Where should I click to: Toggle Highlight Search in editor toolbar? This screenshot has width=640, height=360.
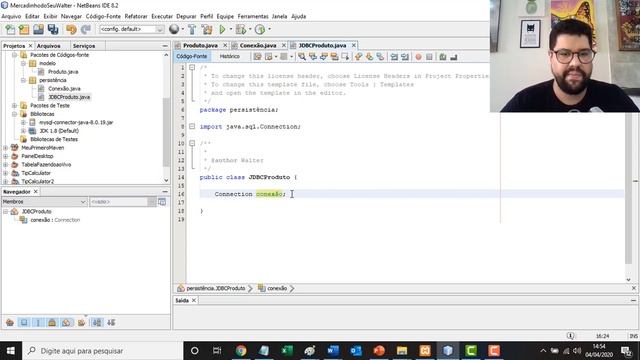pos(335,57)
